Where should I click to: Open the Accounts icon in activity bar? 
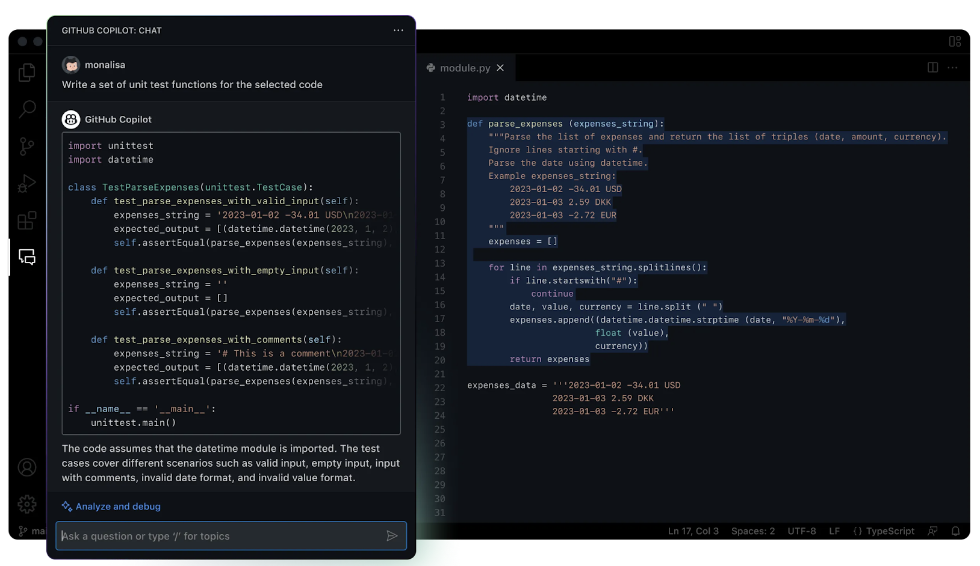tap(27, 467)
